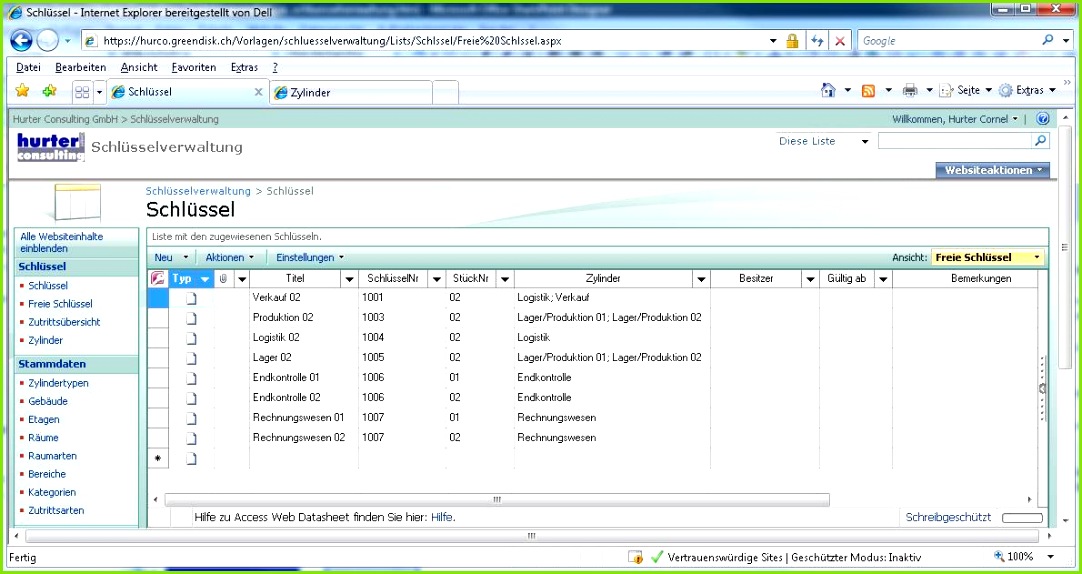
Task: Open the Ansicht view selector Freie Schlüssel
Action: point(988,258)
